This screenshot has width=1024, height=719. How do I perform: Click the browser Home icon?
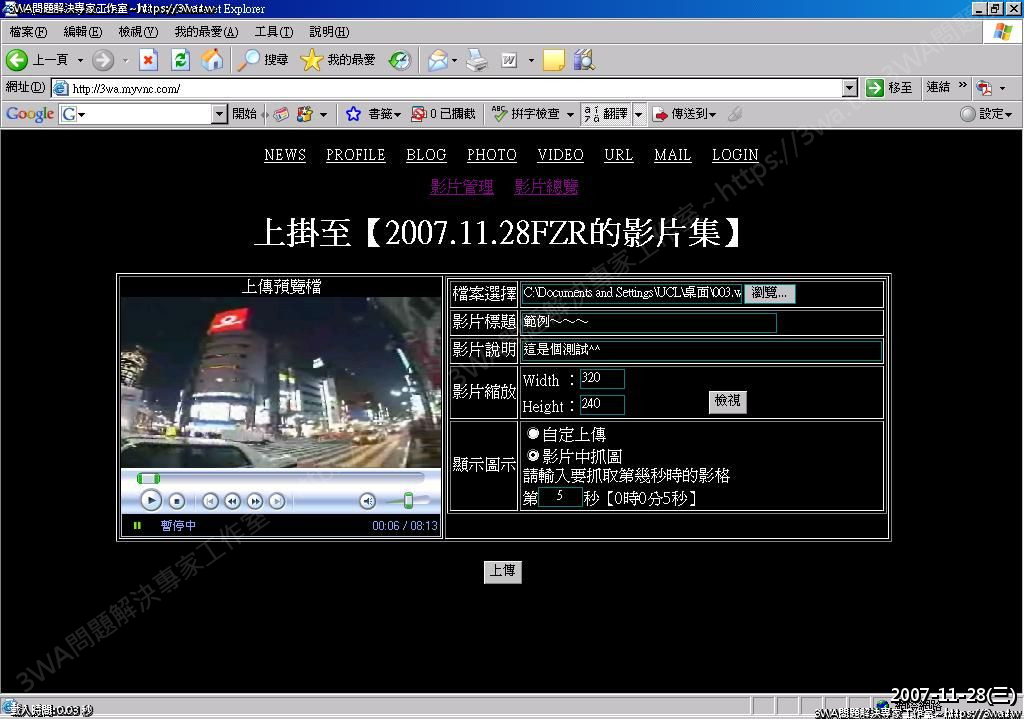(212, 60)
